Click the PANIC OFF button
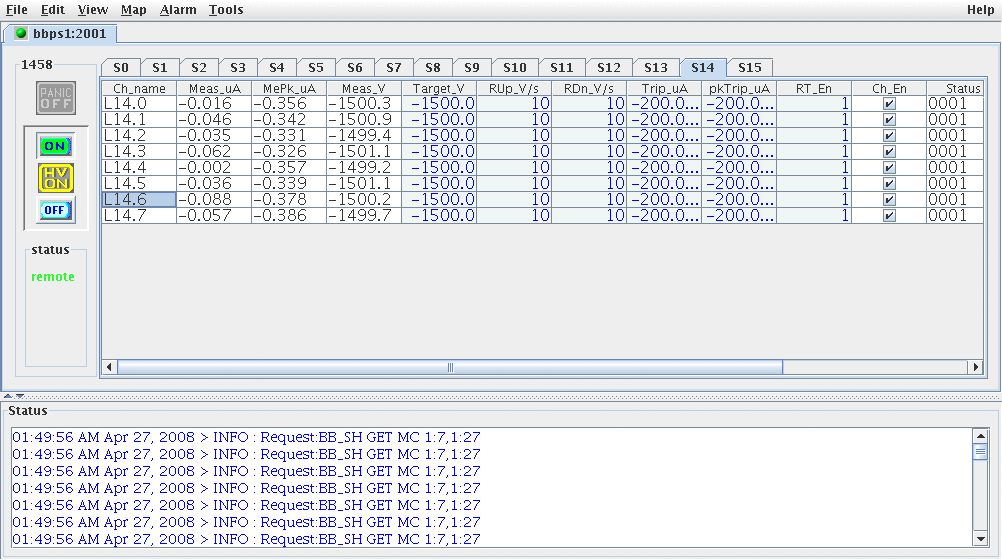This screenshot has height=560, width=1002. tap(56, 98)
